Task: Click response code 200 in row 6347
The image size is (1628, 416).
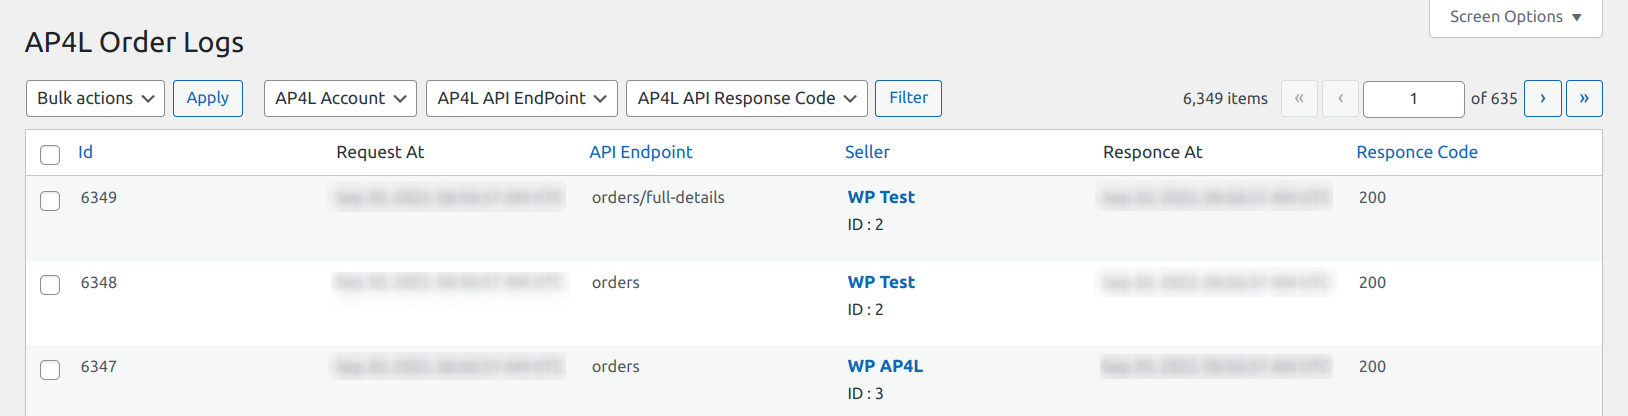Action: point(1372,366)
